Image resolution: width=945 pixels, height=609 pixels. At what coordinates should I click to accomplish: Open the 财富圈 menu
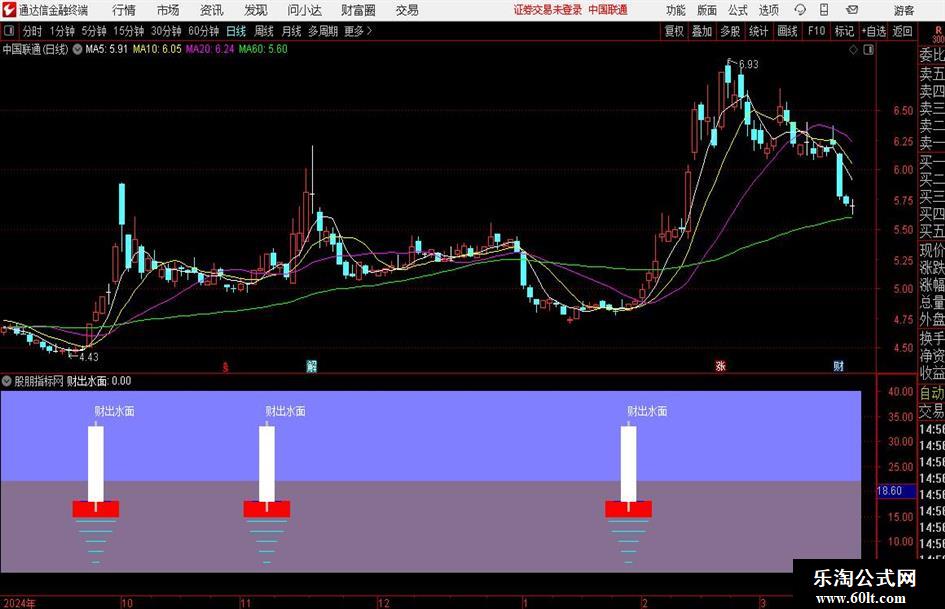358,10
